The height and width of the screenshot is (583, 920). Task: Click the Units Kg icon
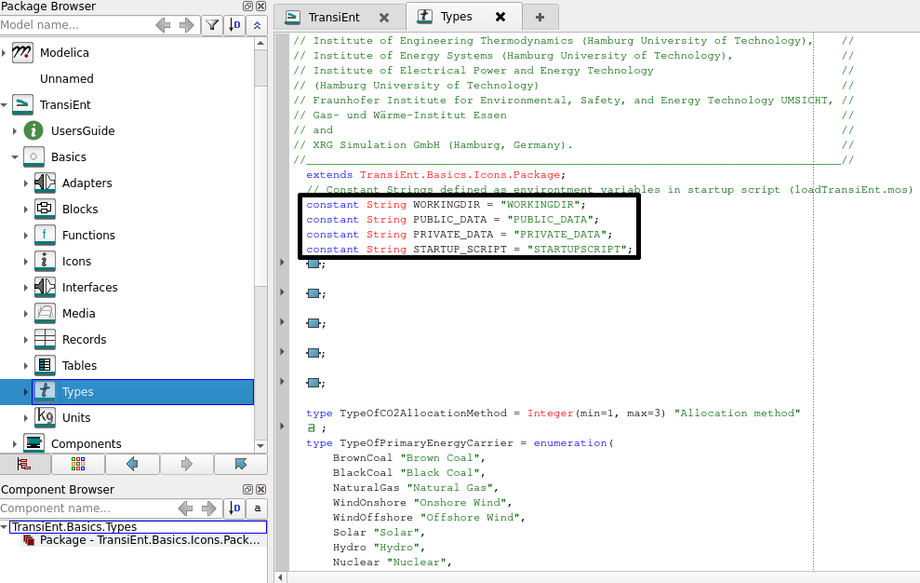45,418
